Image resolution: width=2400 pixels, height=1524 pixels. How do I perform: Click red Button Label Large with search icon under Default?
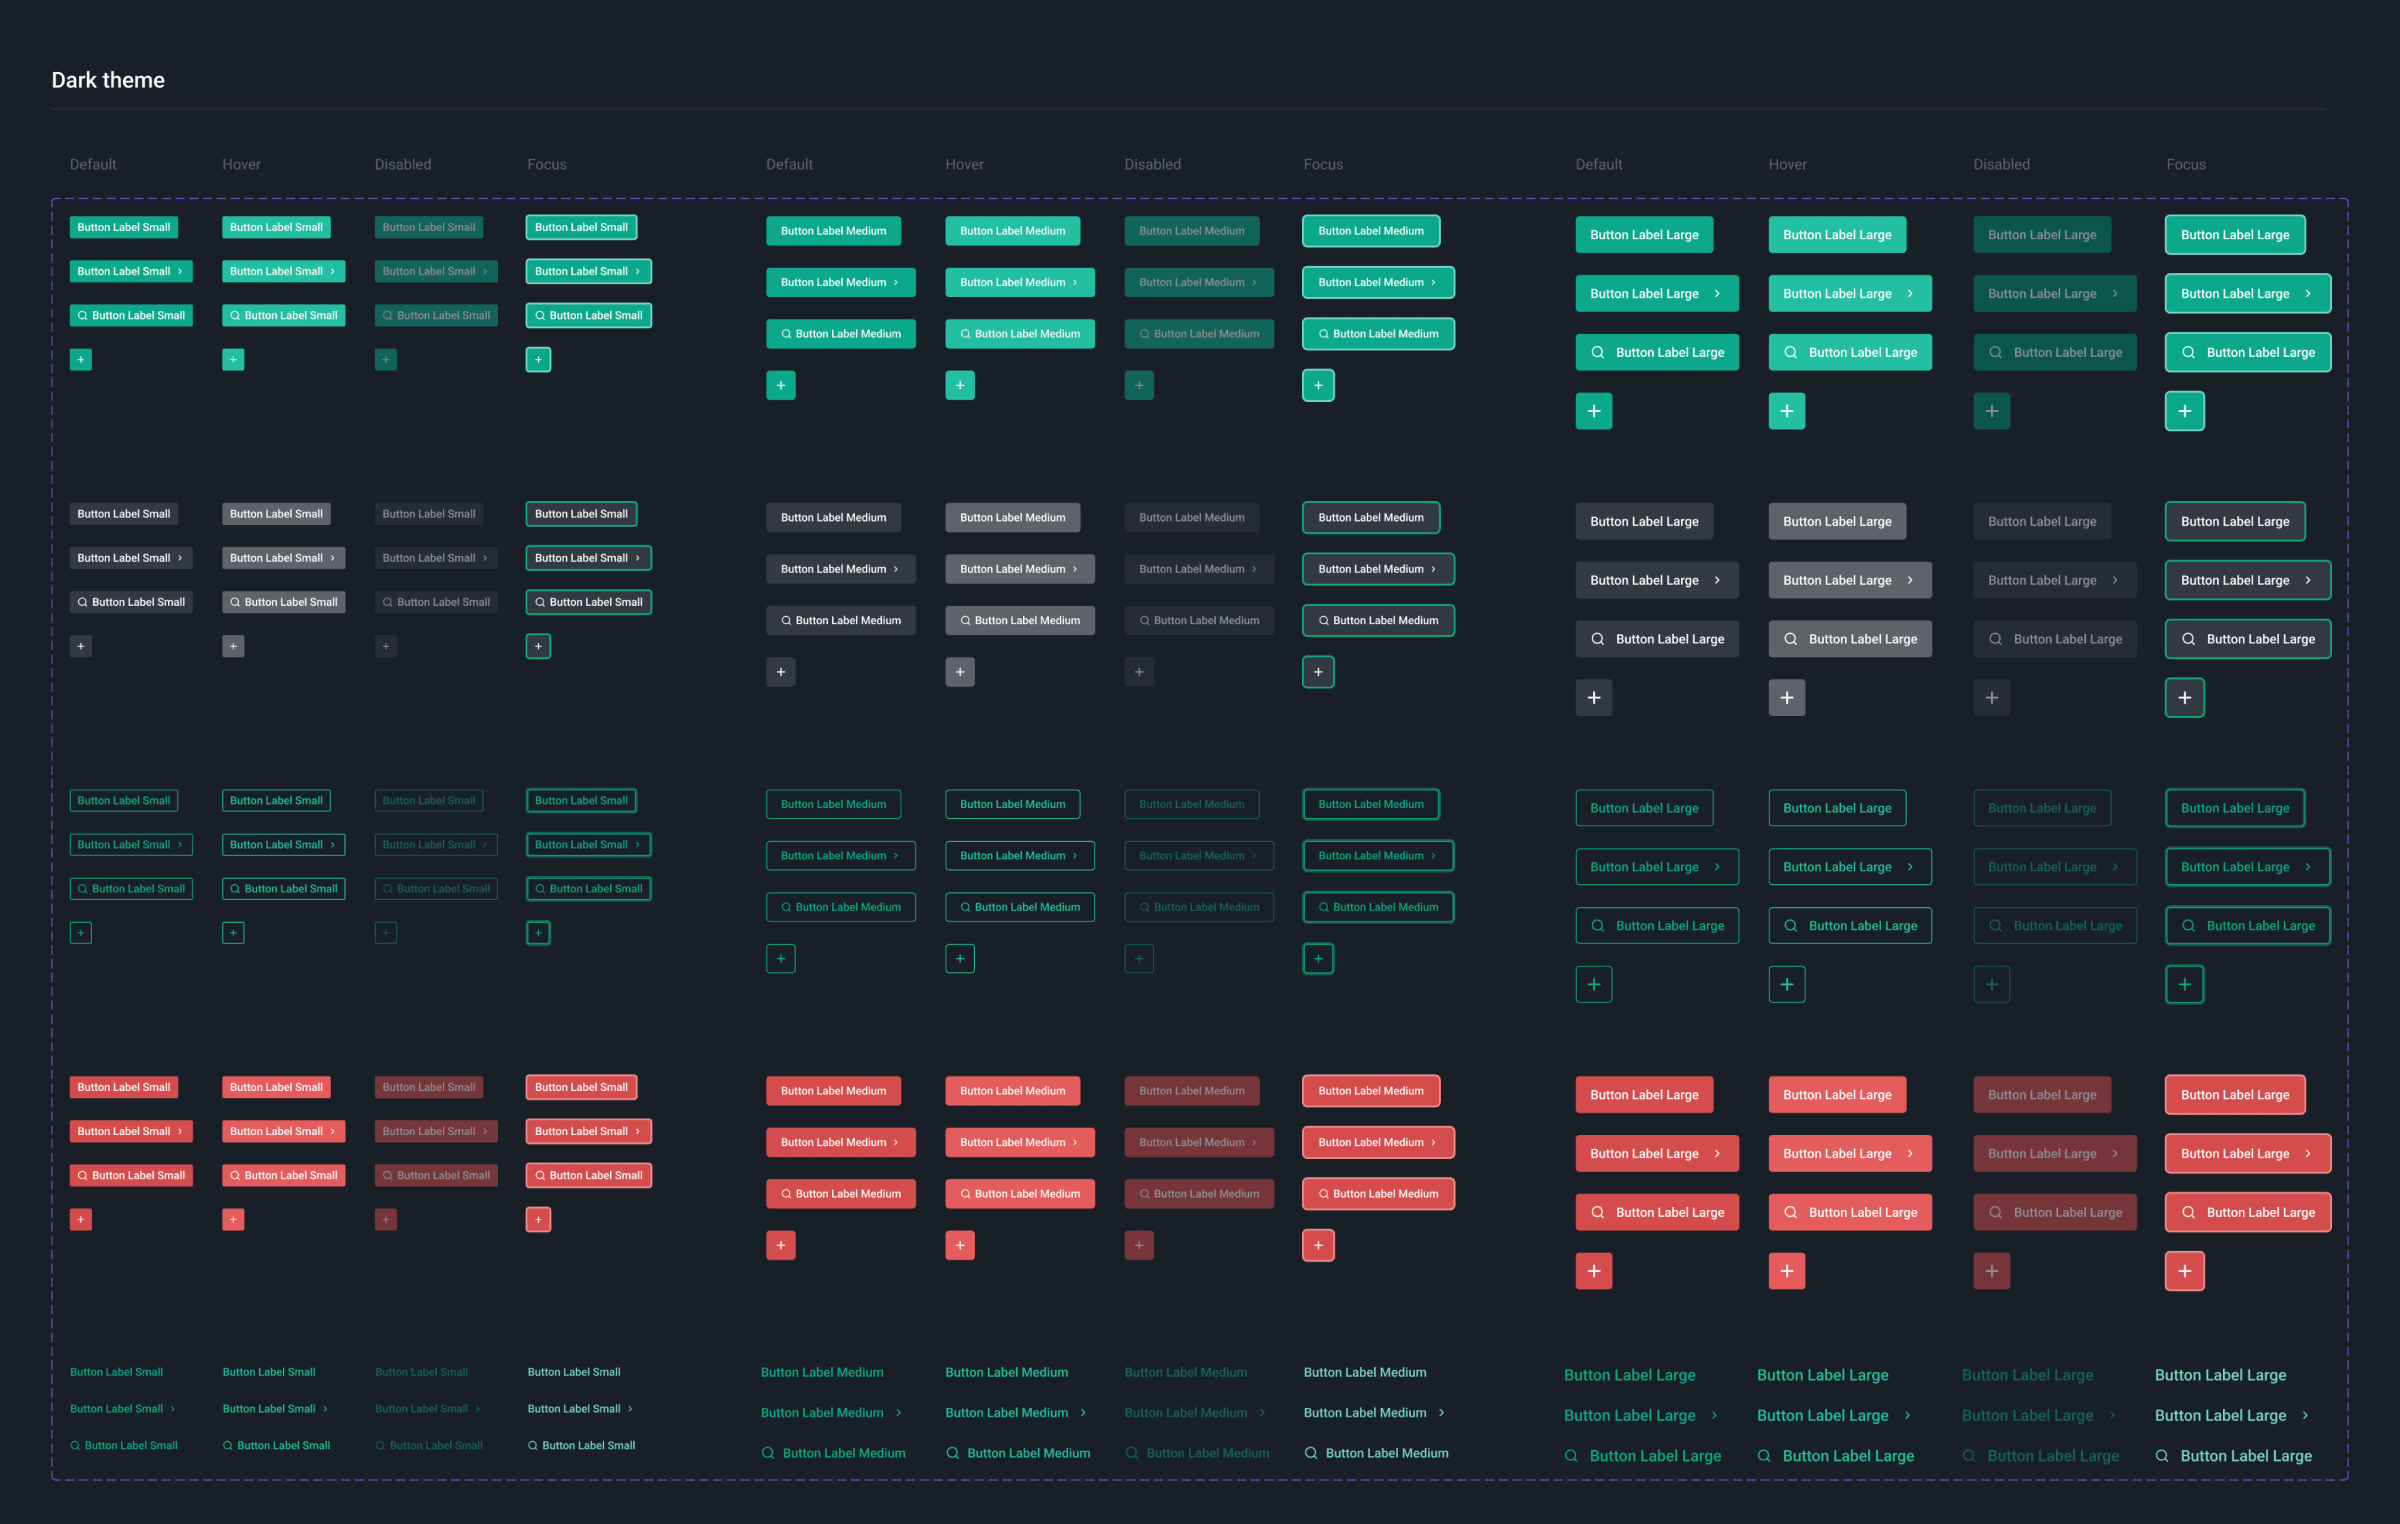coord(1657,1213)
